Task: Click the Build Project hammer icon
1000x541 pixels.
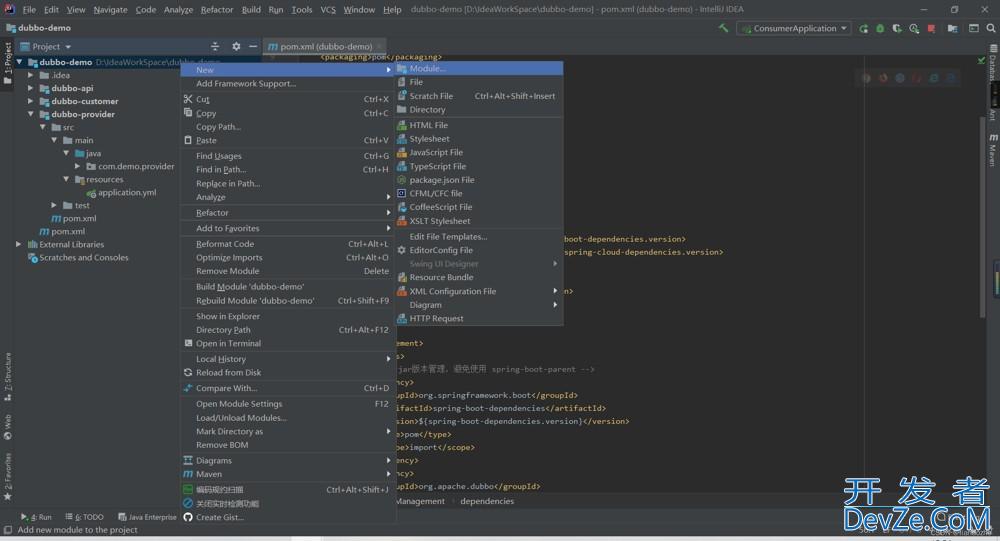Action: [x=723, y=28]
